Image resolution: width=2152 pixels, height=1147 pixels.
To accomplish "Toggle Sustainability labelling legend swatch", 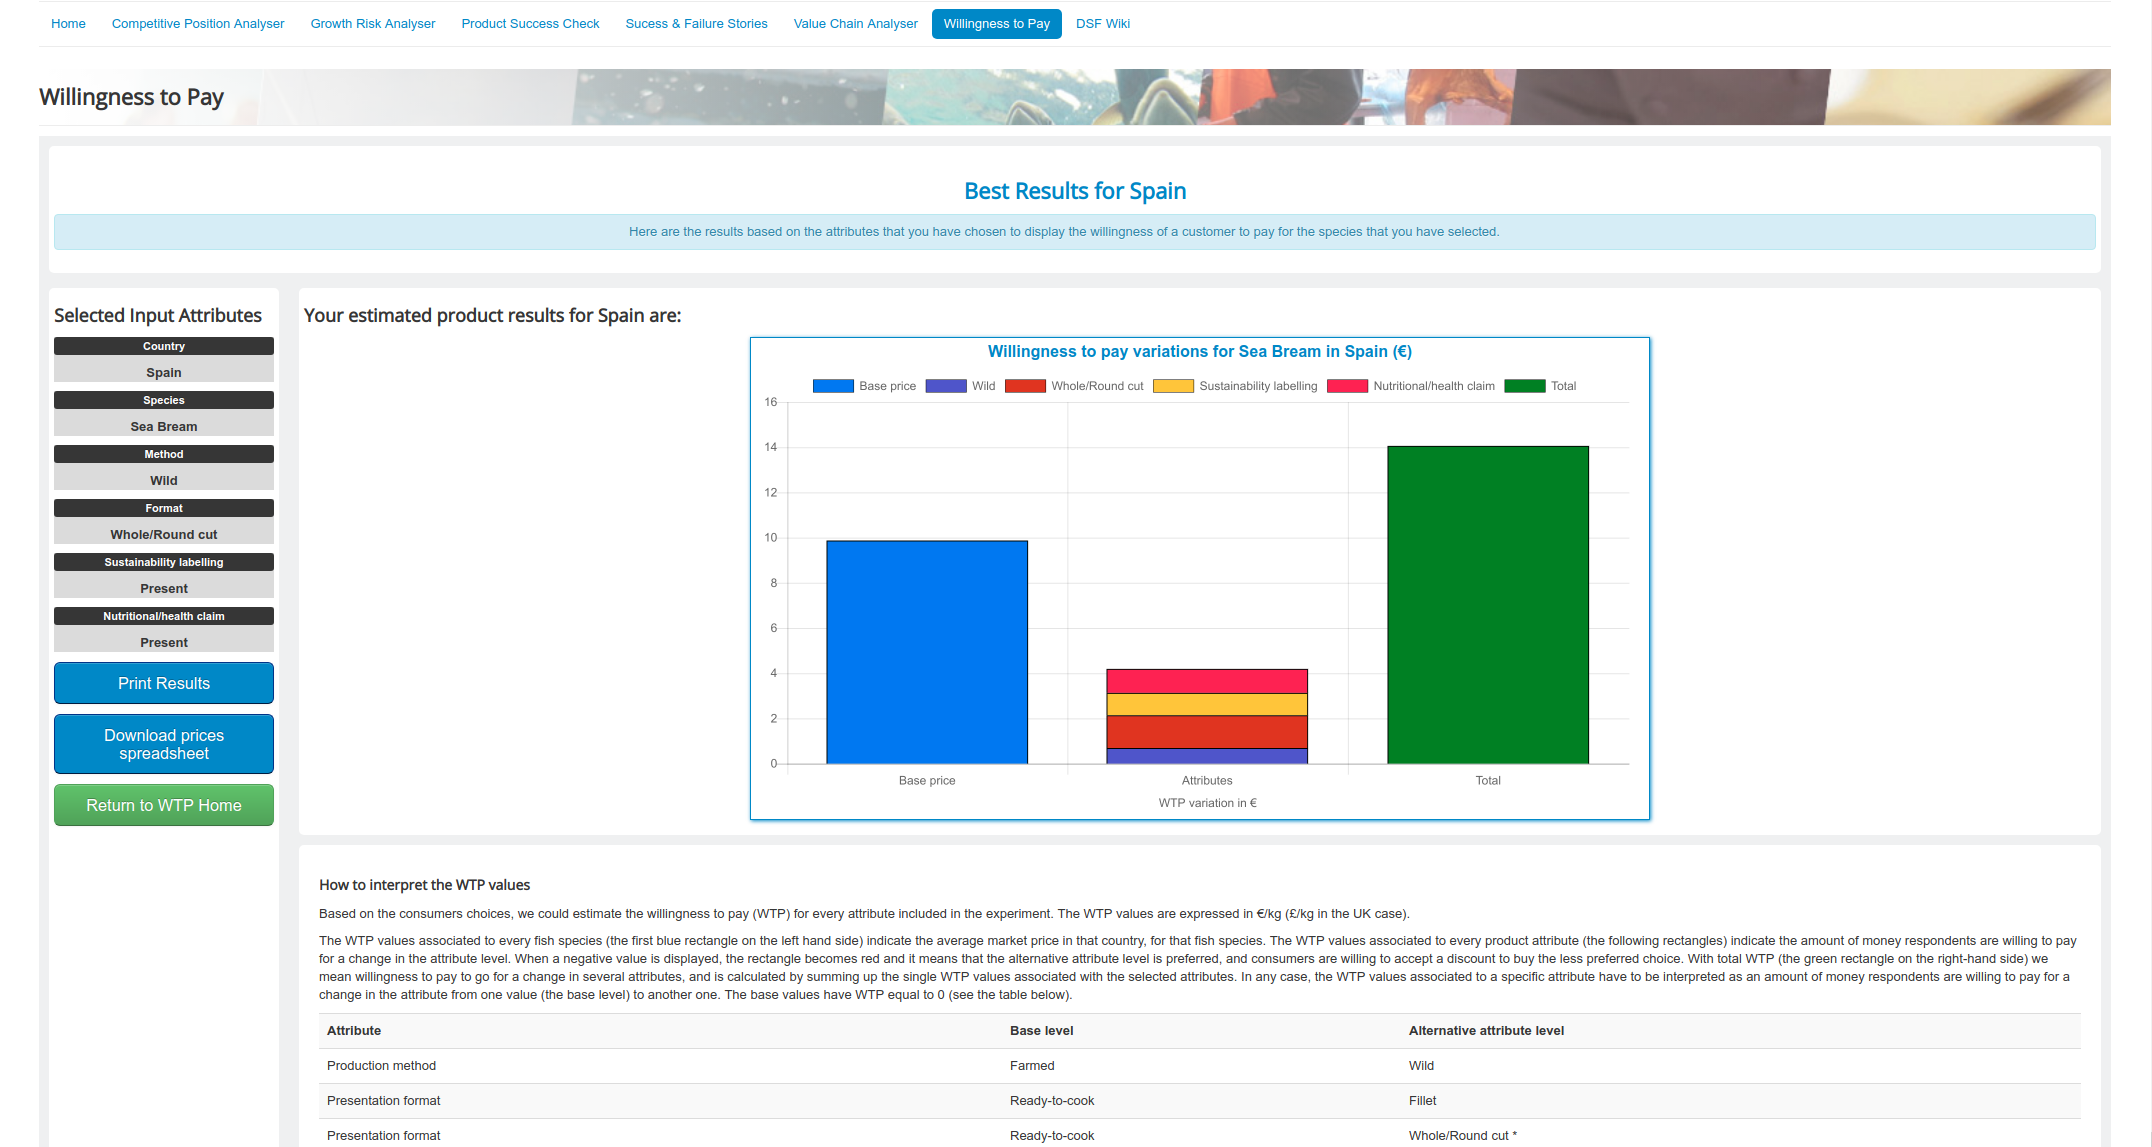I will pyautogui.click(x=1173, y=386).
